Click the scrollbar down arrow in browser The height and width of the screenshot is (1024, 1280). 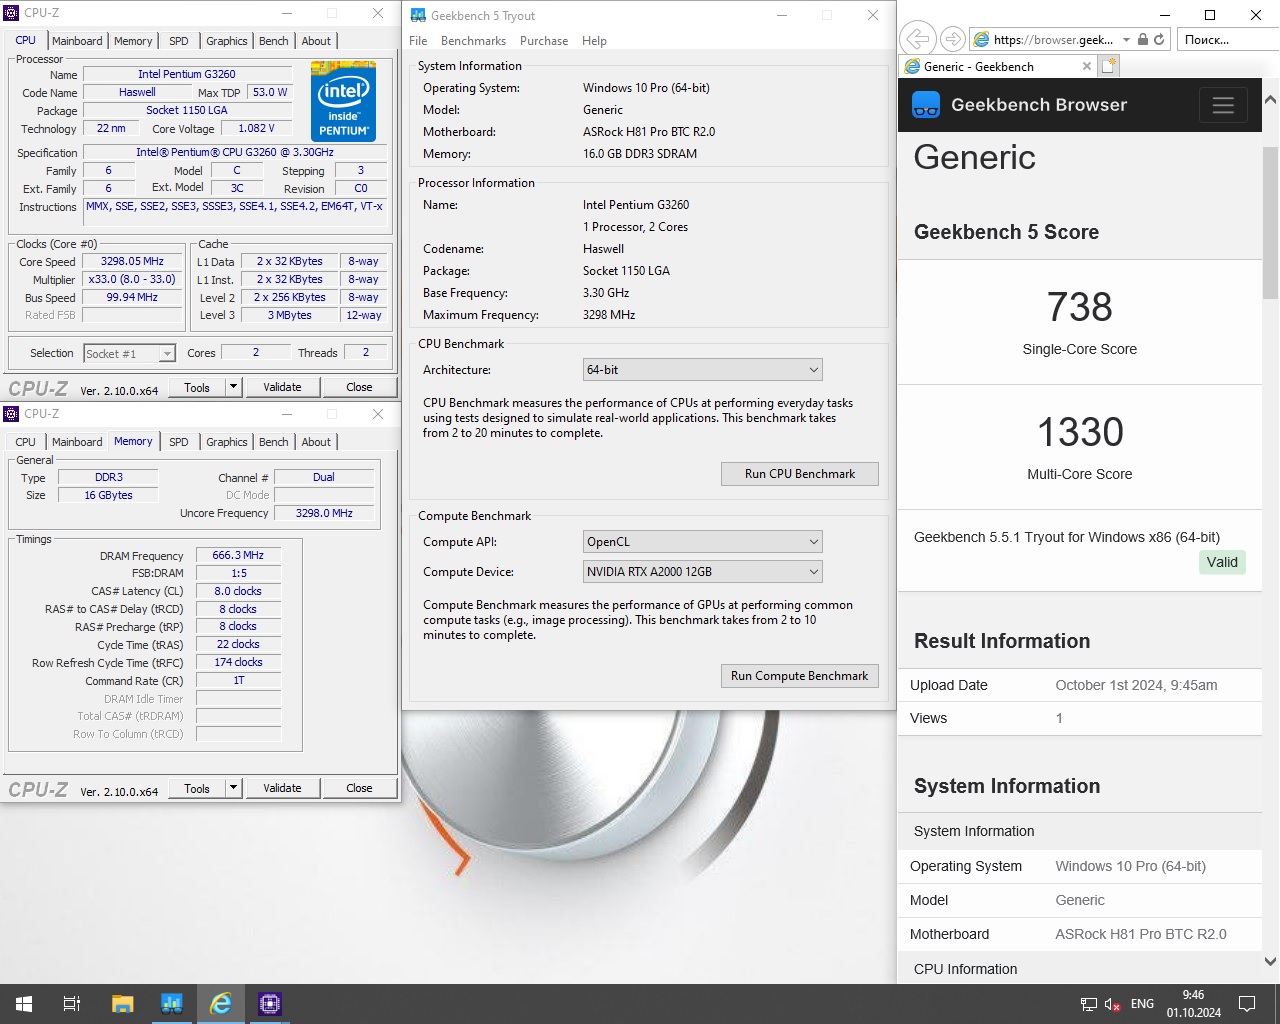point(1270,962)
